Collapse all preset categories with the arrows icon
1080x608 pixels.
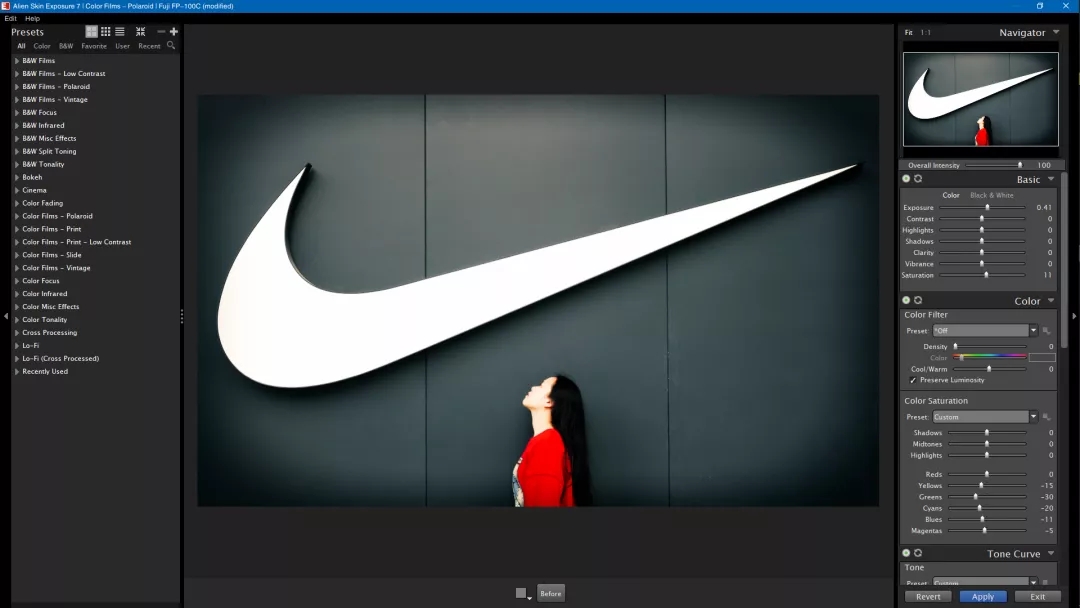point(141,32)
